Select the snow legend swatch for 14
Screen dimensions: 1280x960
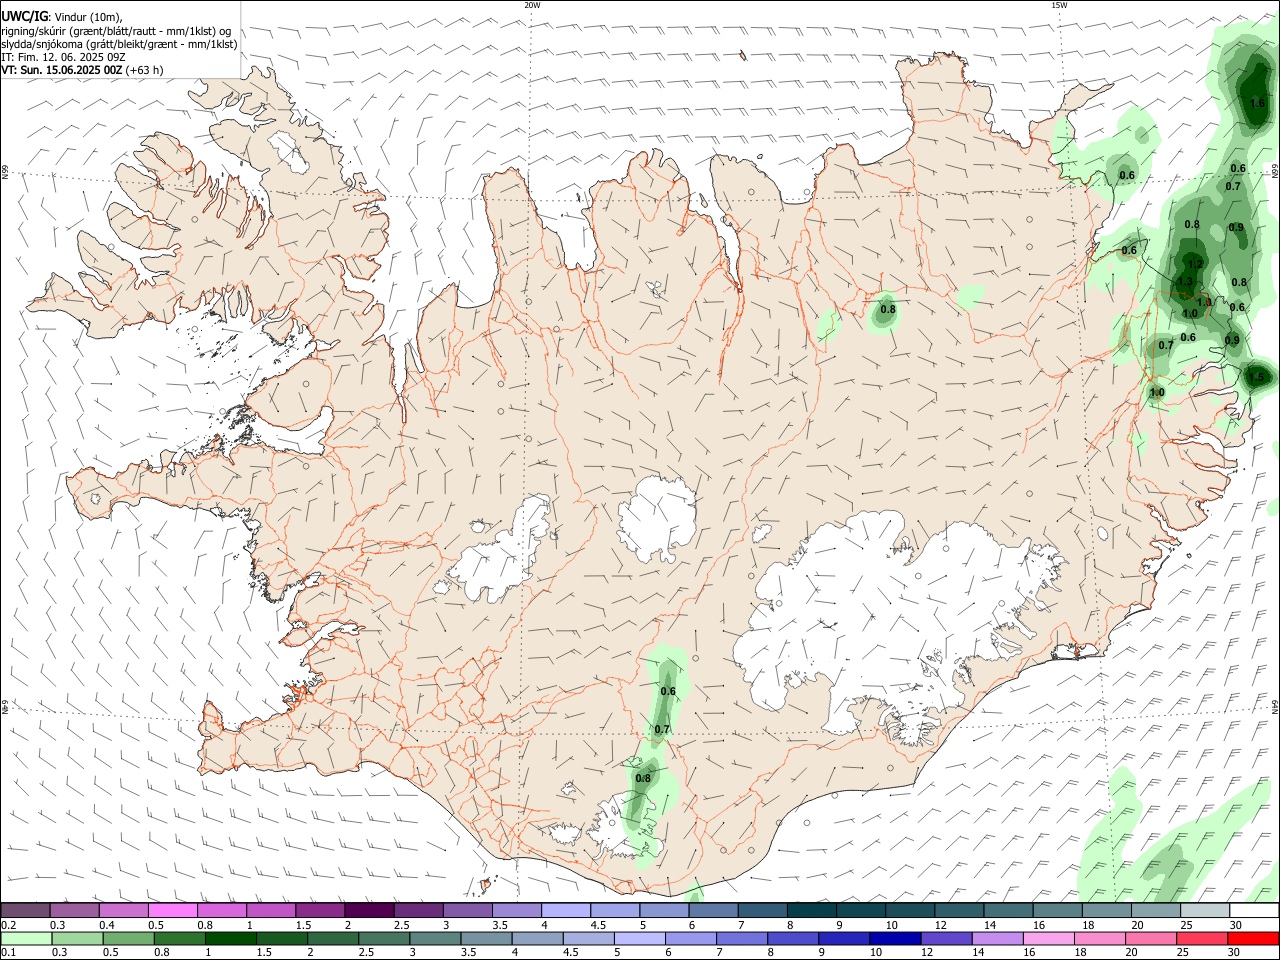tap(1009, 910)
